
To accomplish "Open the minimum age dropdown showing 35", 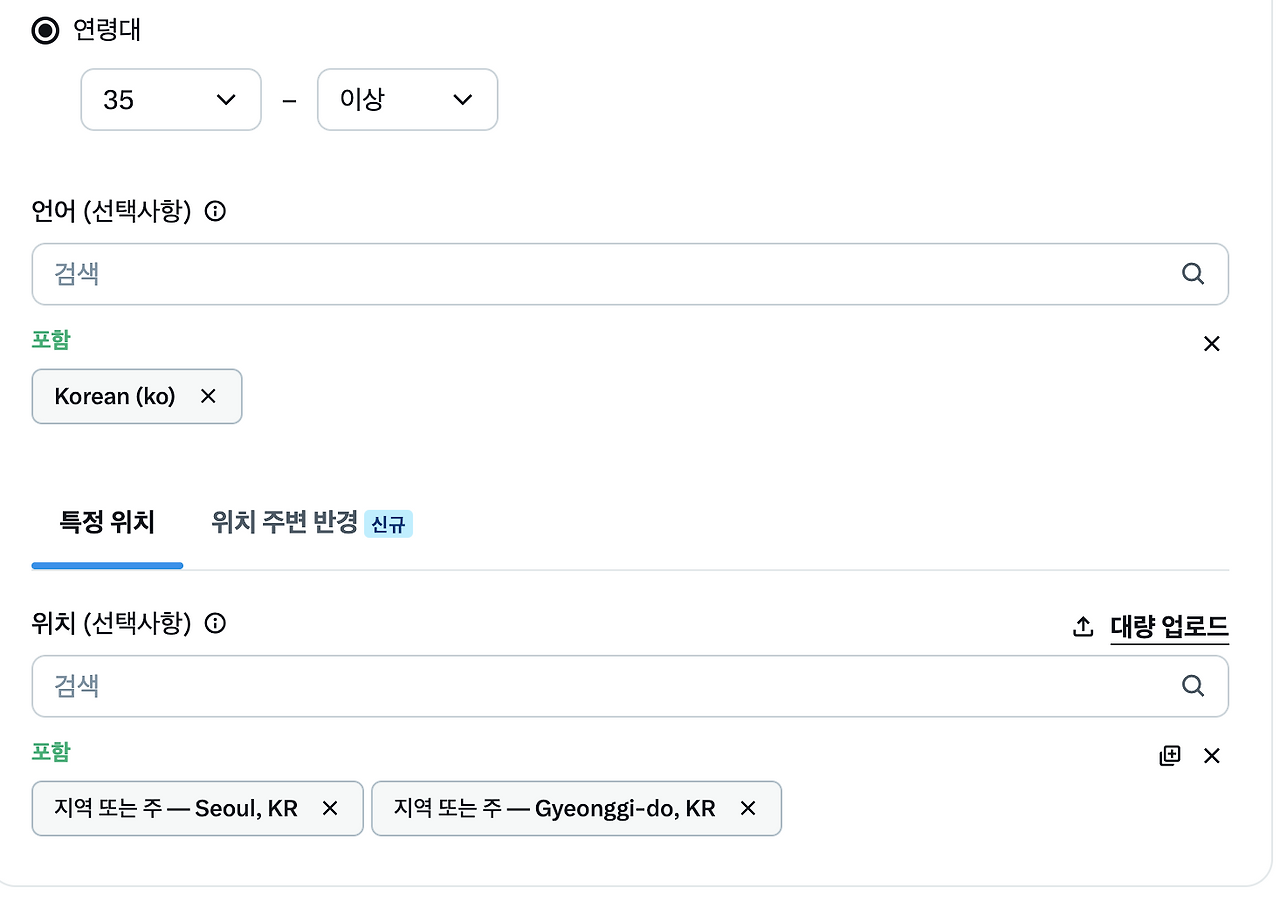I will pyautogui.click(x=170, y=99).
